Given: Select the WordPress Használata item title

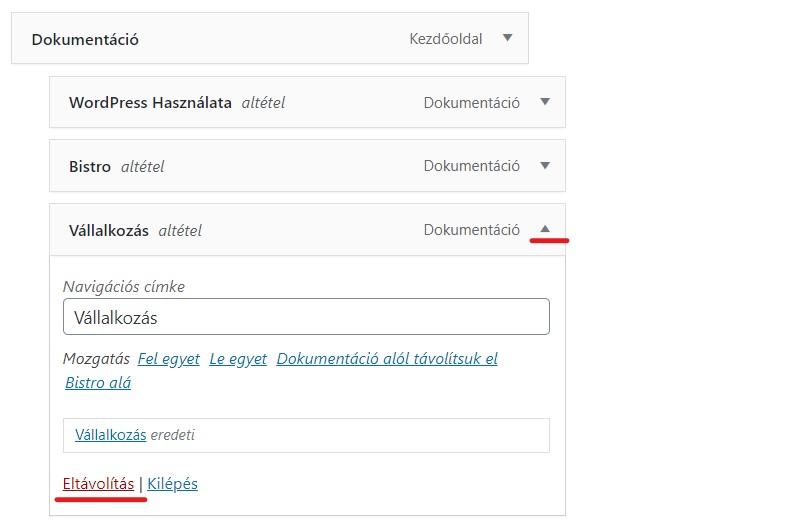Looking at the screenshot, I should 150,103.
